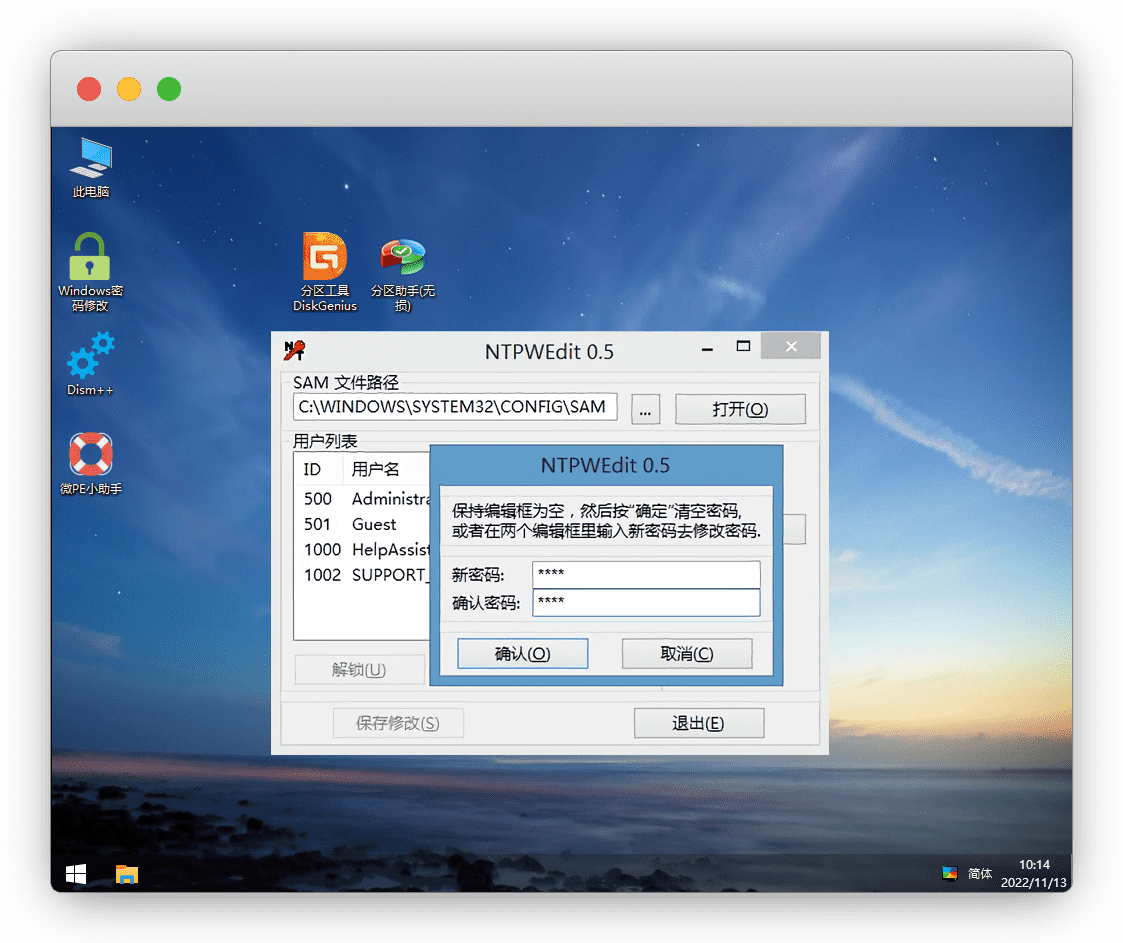Image resolution: width=1123 pixels, height=943 pixels.
Task: Open the 此电脑 desktop icon
Action: point(91,158)
